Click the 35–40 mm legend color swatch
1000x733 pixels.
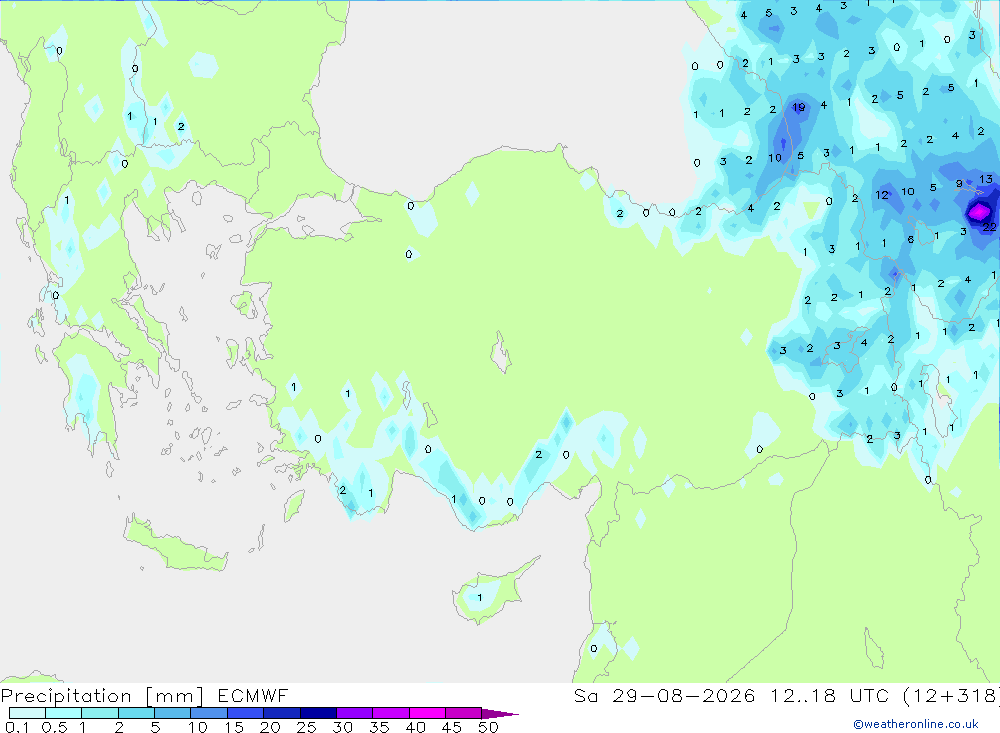click(x=391, y=713)
